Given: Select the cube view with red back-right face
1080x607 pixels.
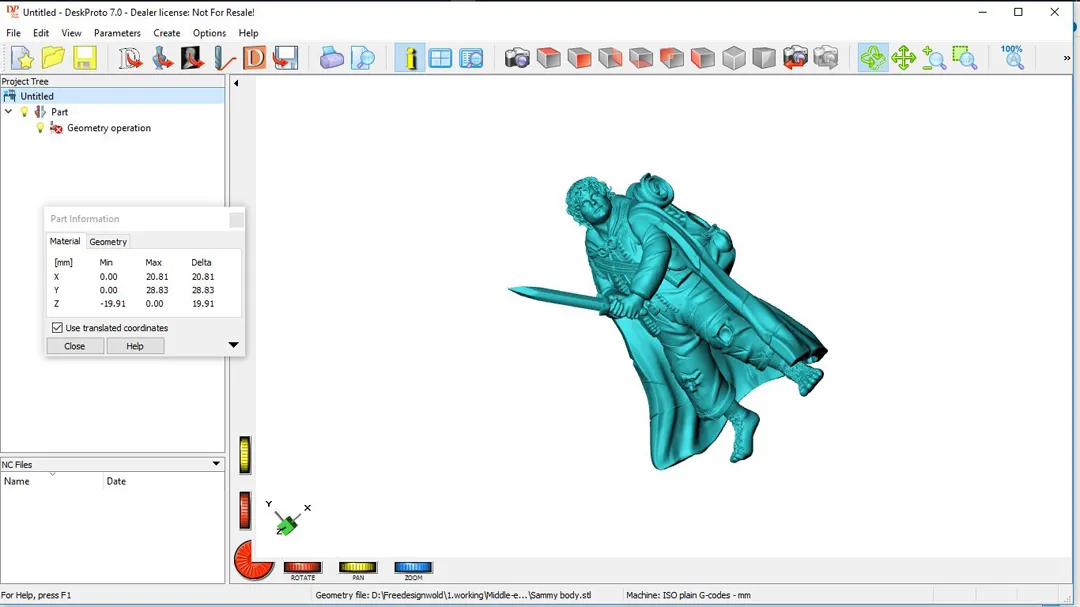Looking at the screenshot, I should point(610,58).
